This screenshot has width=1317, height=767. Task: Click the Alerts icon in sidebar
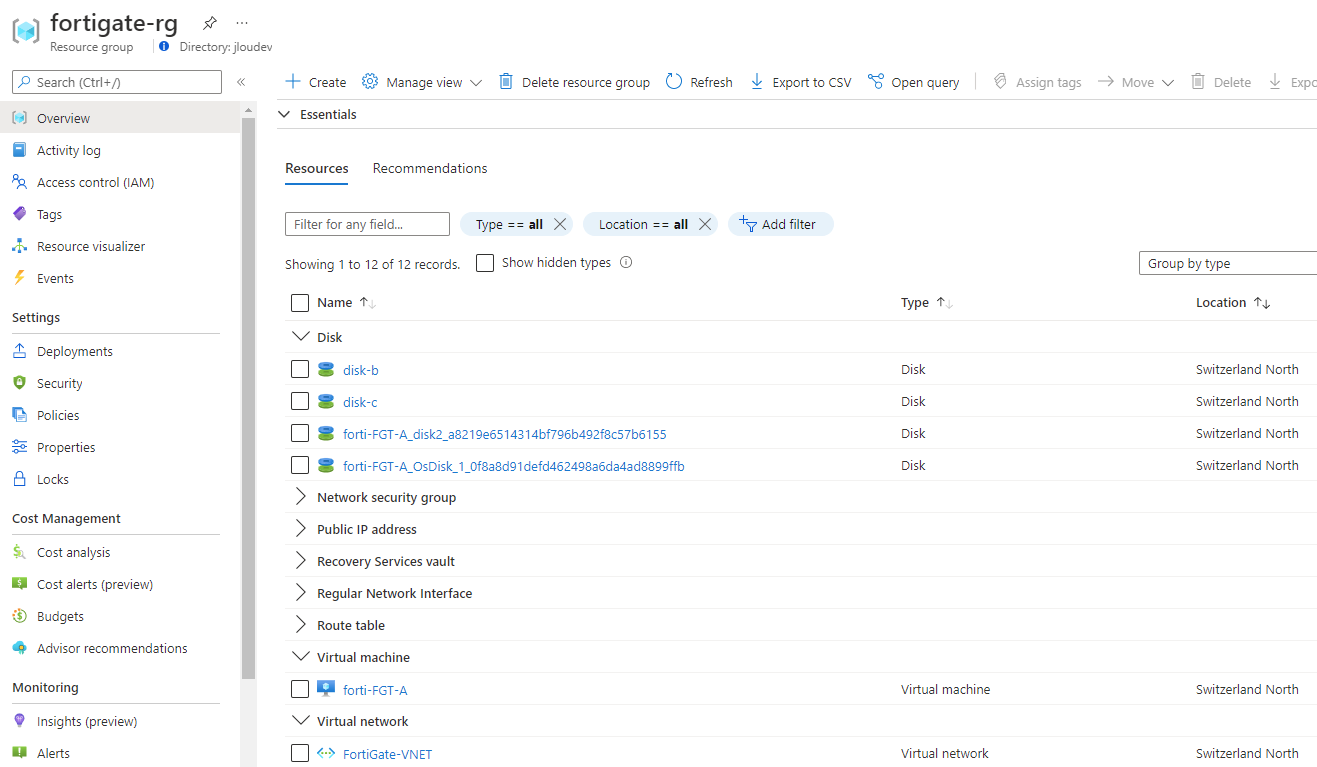(x=19, y=753)
